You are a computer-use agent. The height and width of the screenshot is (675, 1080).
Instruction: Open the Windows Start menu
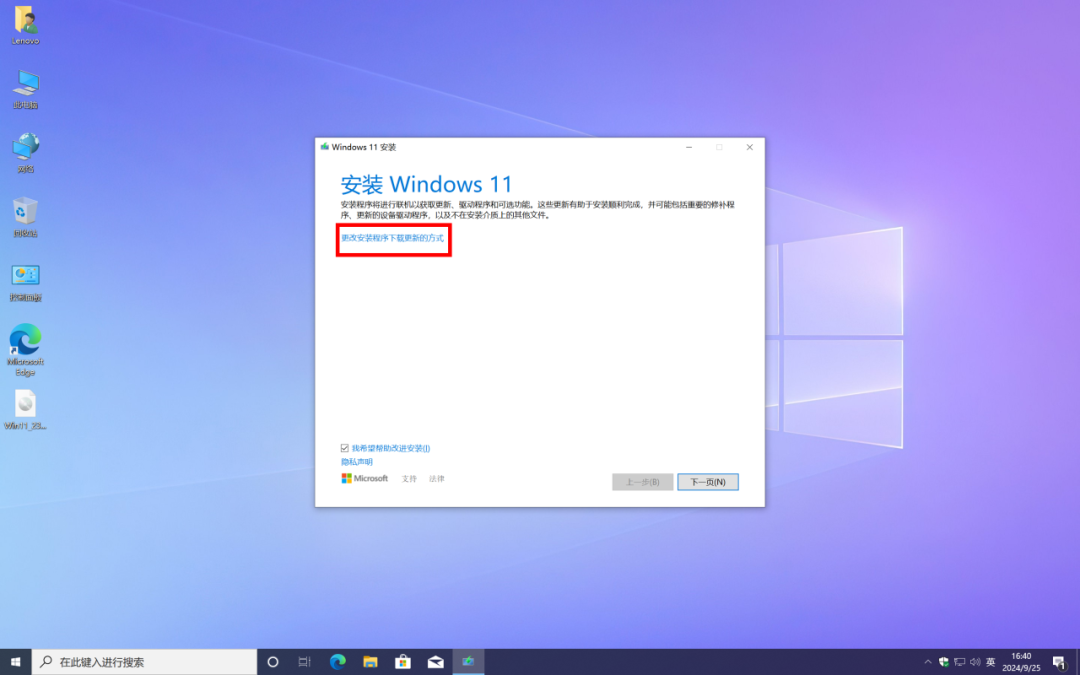(15, 662)
